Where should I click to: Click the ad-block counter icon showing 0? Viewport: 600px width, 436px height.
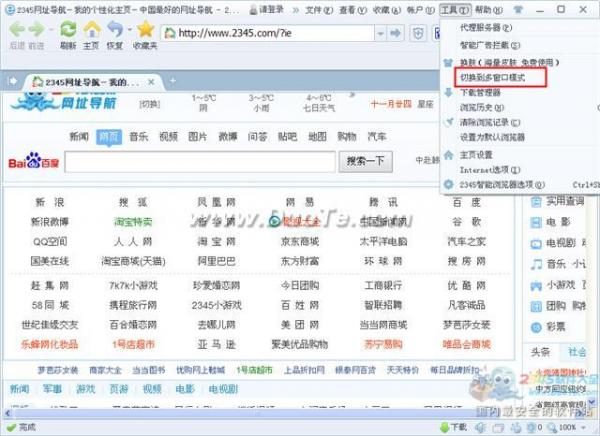point(531,427)
